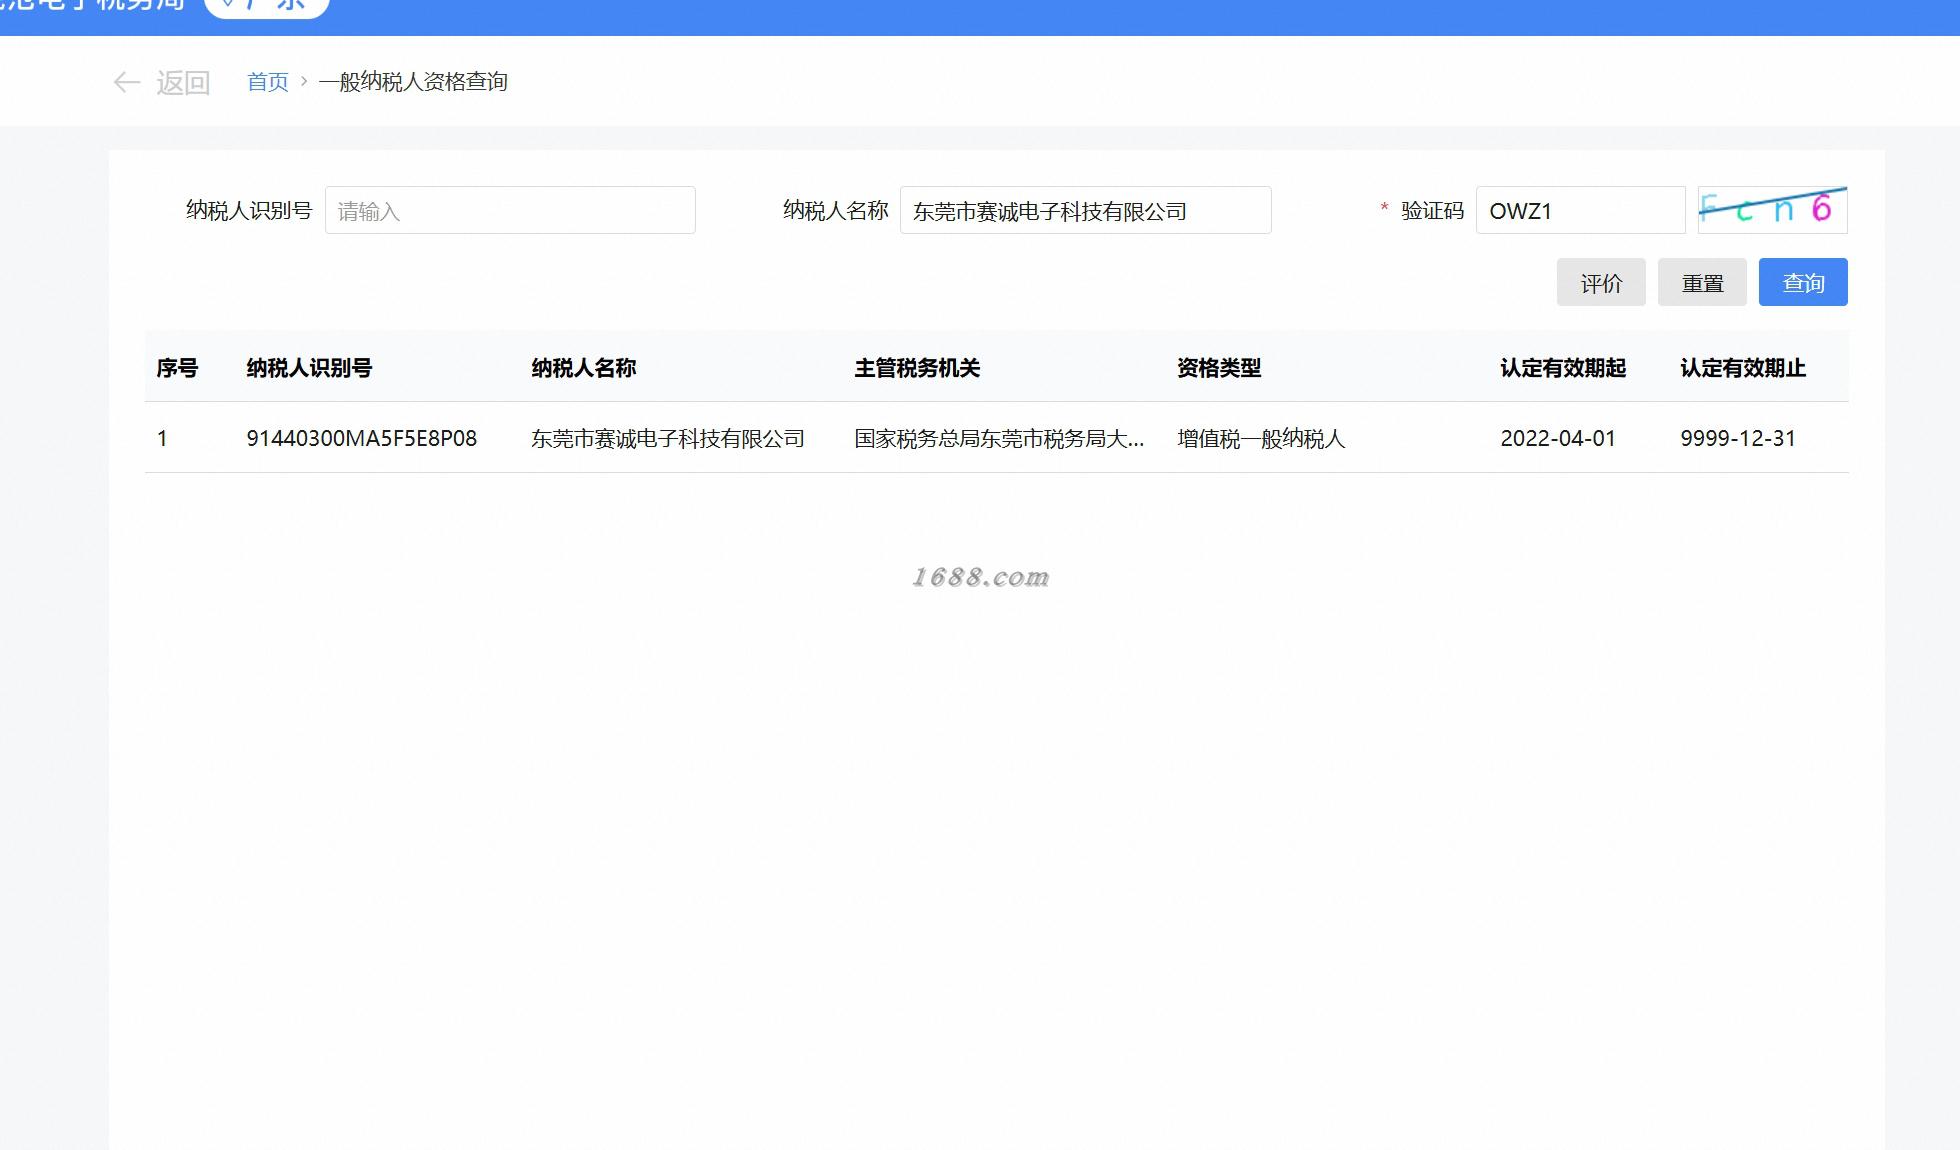Click the 纳税人识别号 column header
The height and width of the screenshot is (1150, 1960).
309,368
